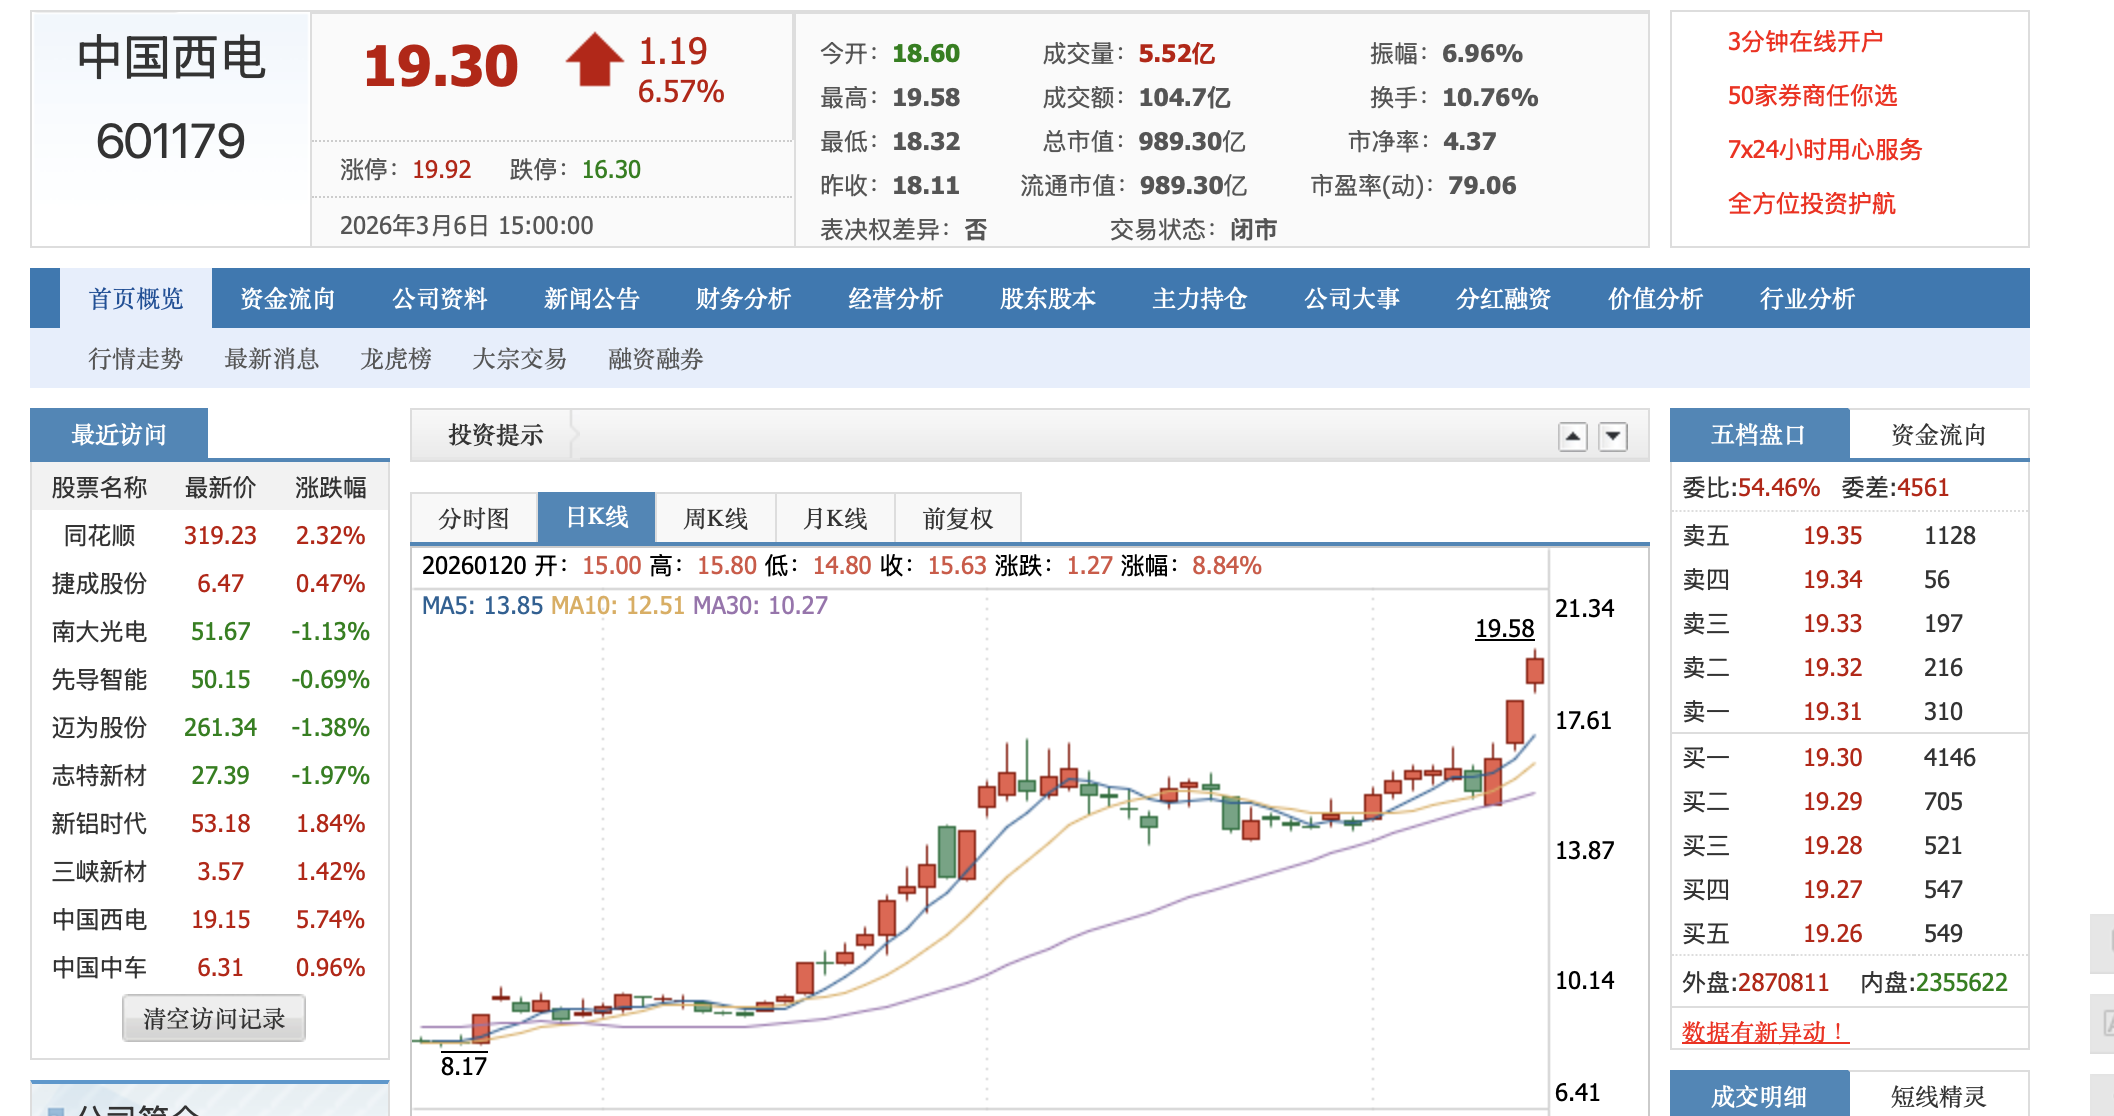Select the 分时图 chart tab
This screenshot has height=1116, width=2114.
pos(474,518)
